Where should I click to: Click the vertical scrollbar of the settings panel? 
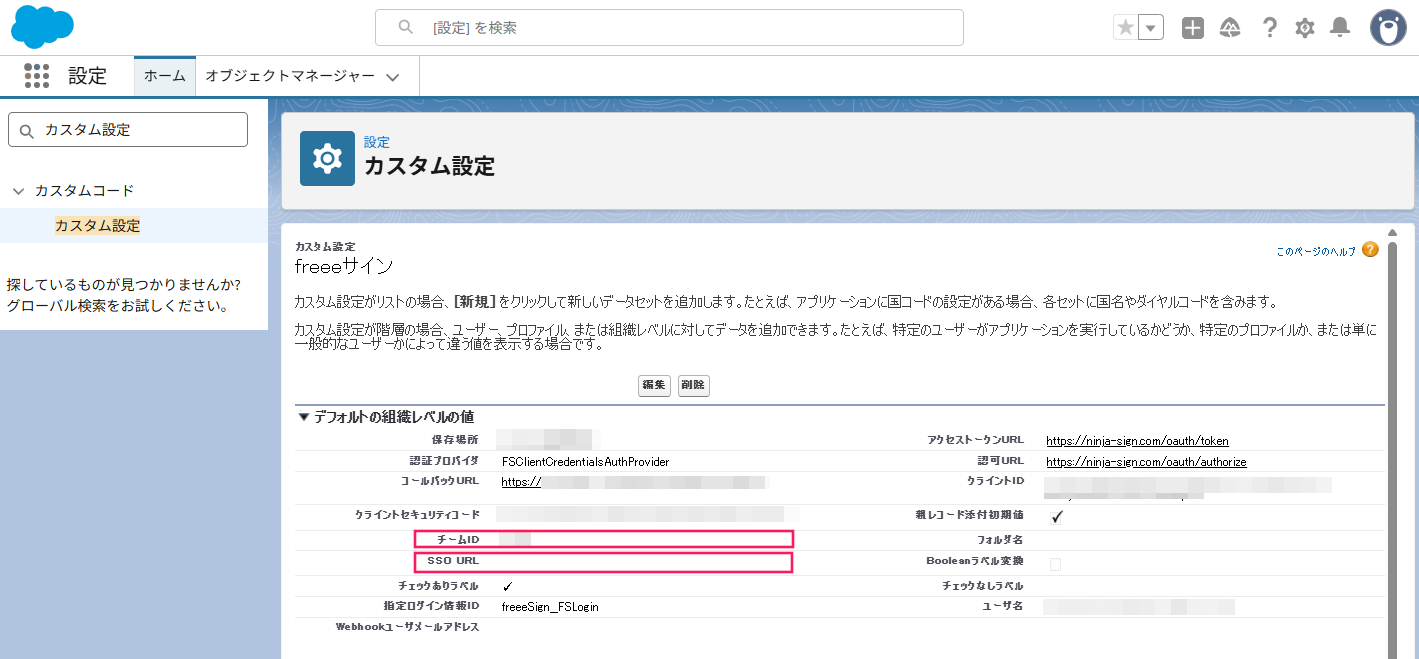click(1391, 450)
